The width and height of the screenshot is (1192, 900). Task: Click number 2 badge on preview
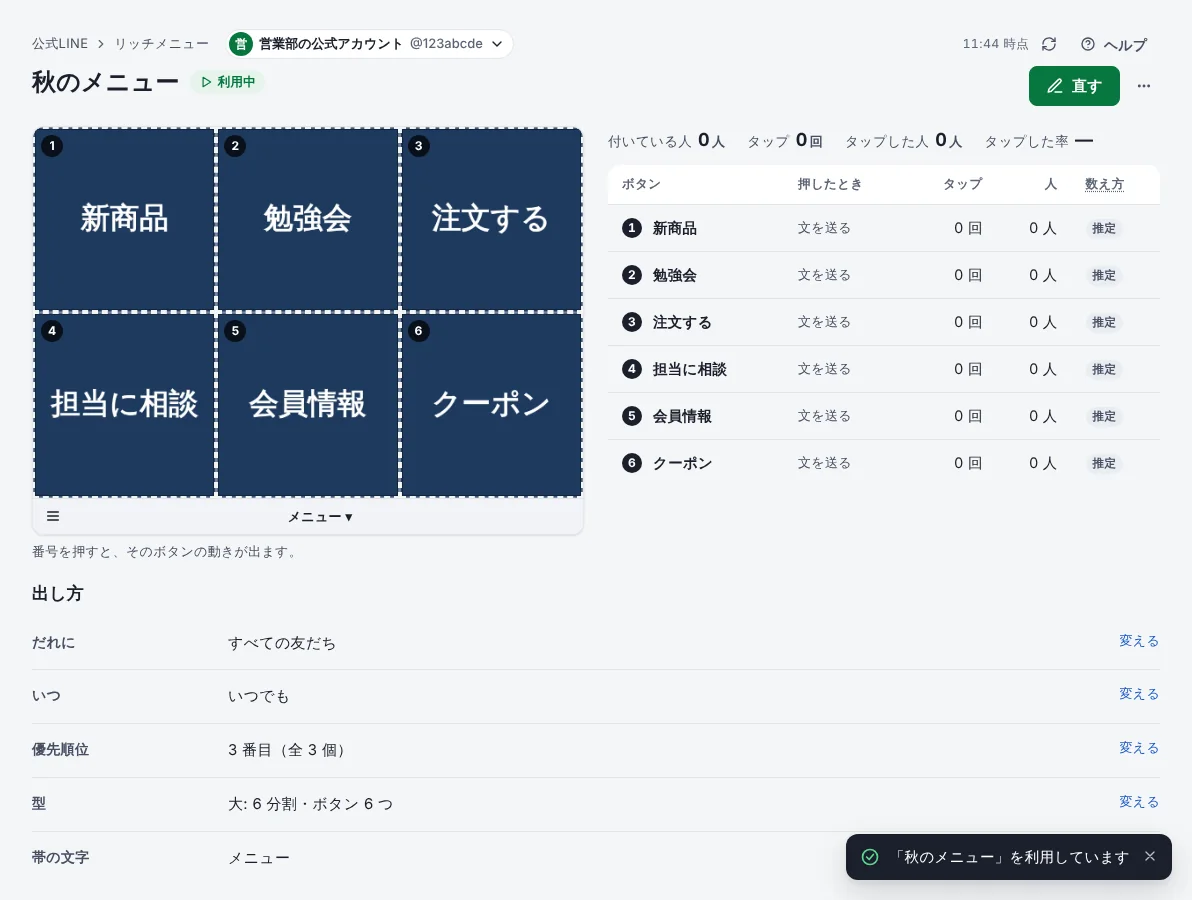235,146
